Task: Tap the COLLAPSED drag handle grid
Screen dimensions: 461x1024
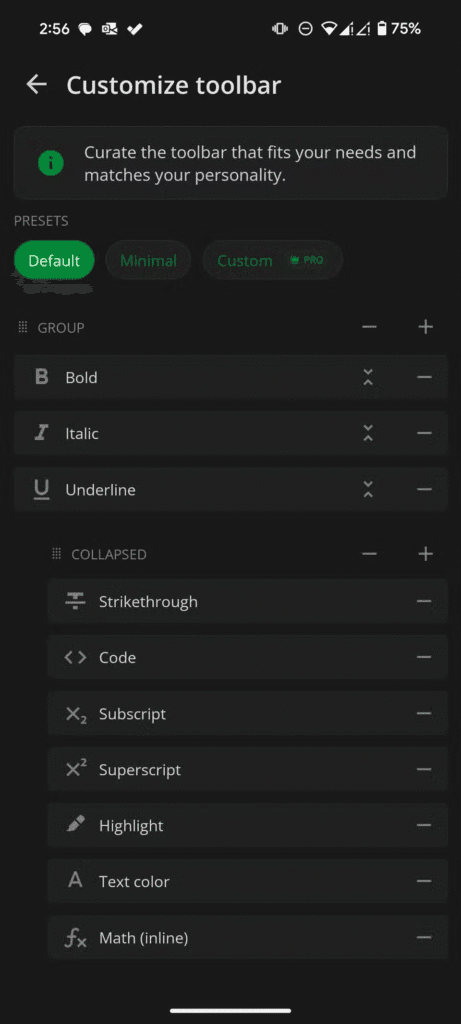Action: click(x=57, y=554)
